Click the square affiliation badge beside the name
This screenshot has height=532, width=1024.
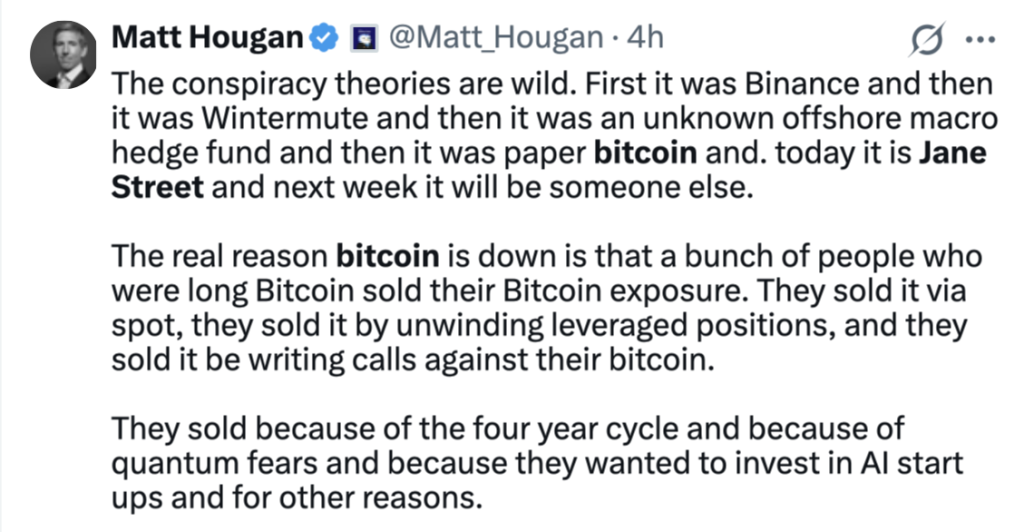361,40
